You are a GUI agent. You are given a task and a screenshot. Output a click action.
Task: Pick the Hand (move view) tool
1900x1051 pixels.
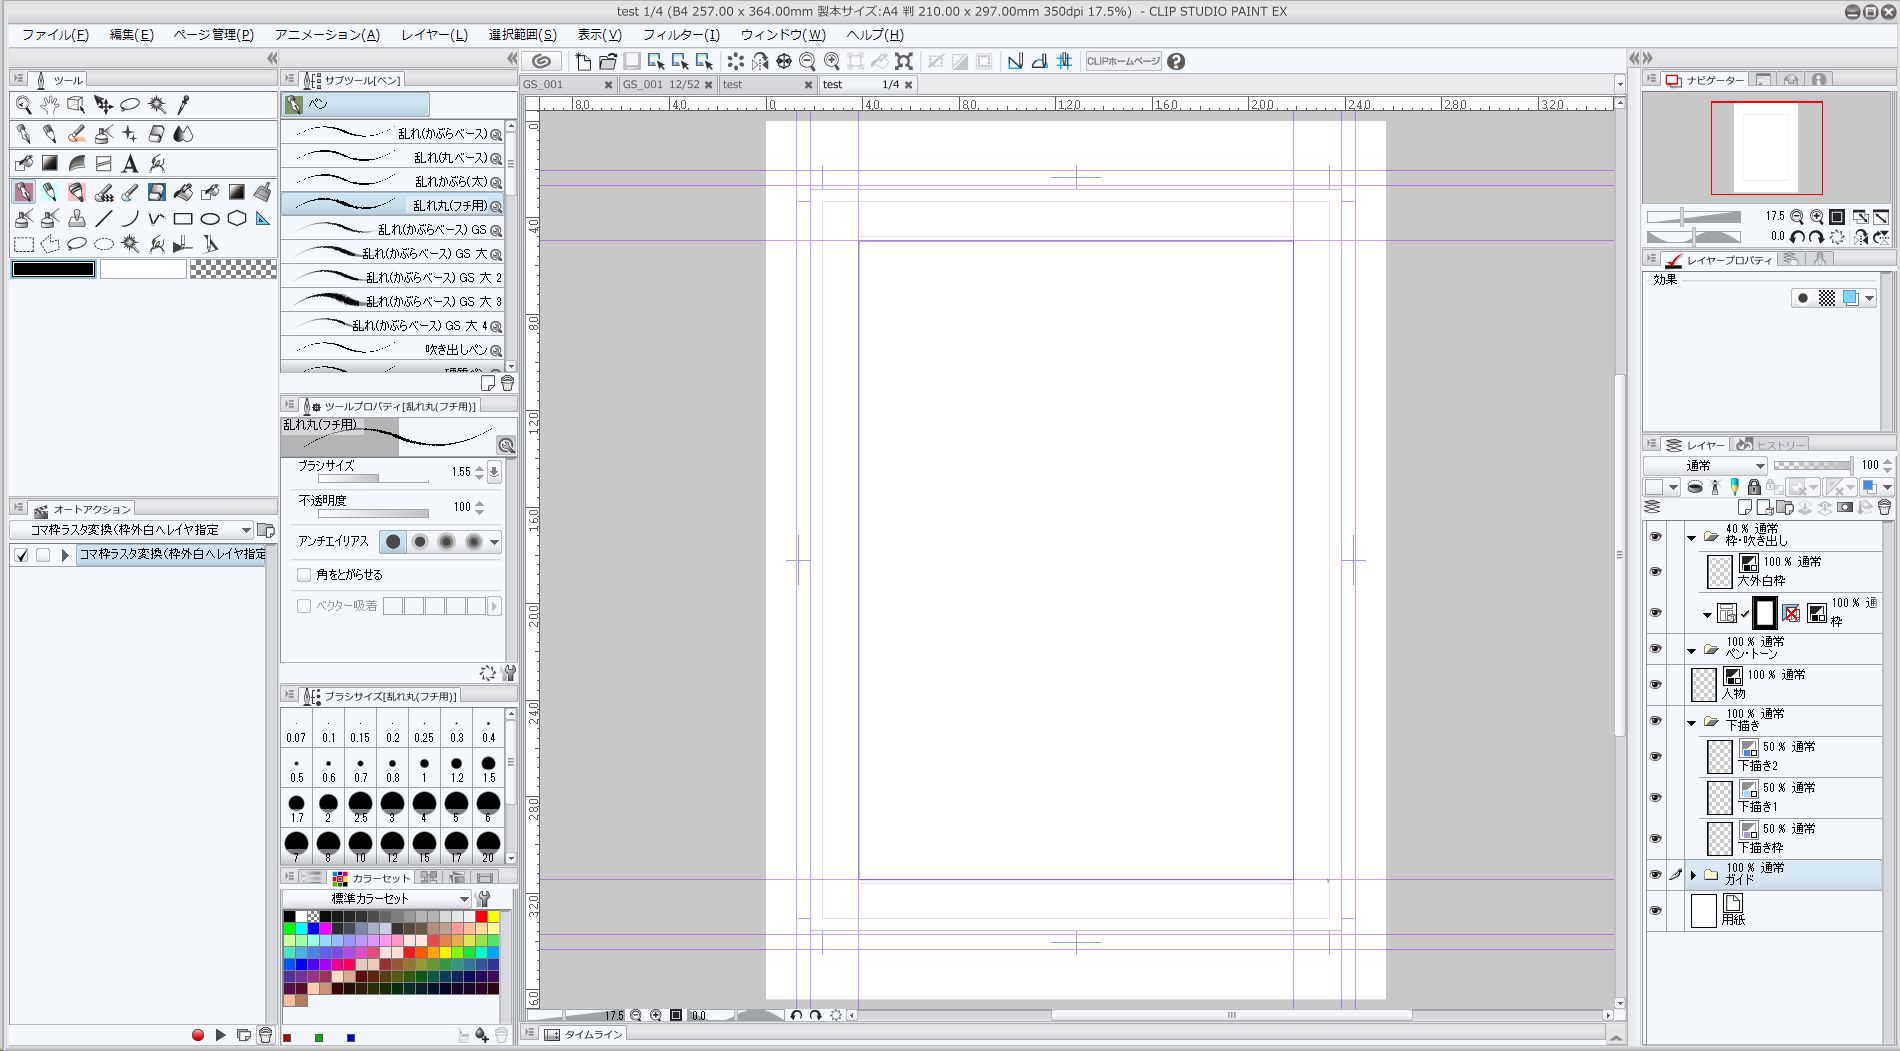click(49, 105)
